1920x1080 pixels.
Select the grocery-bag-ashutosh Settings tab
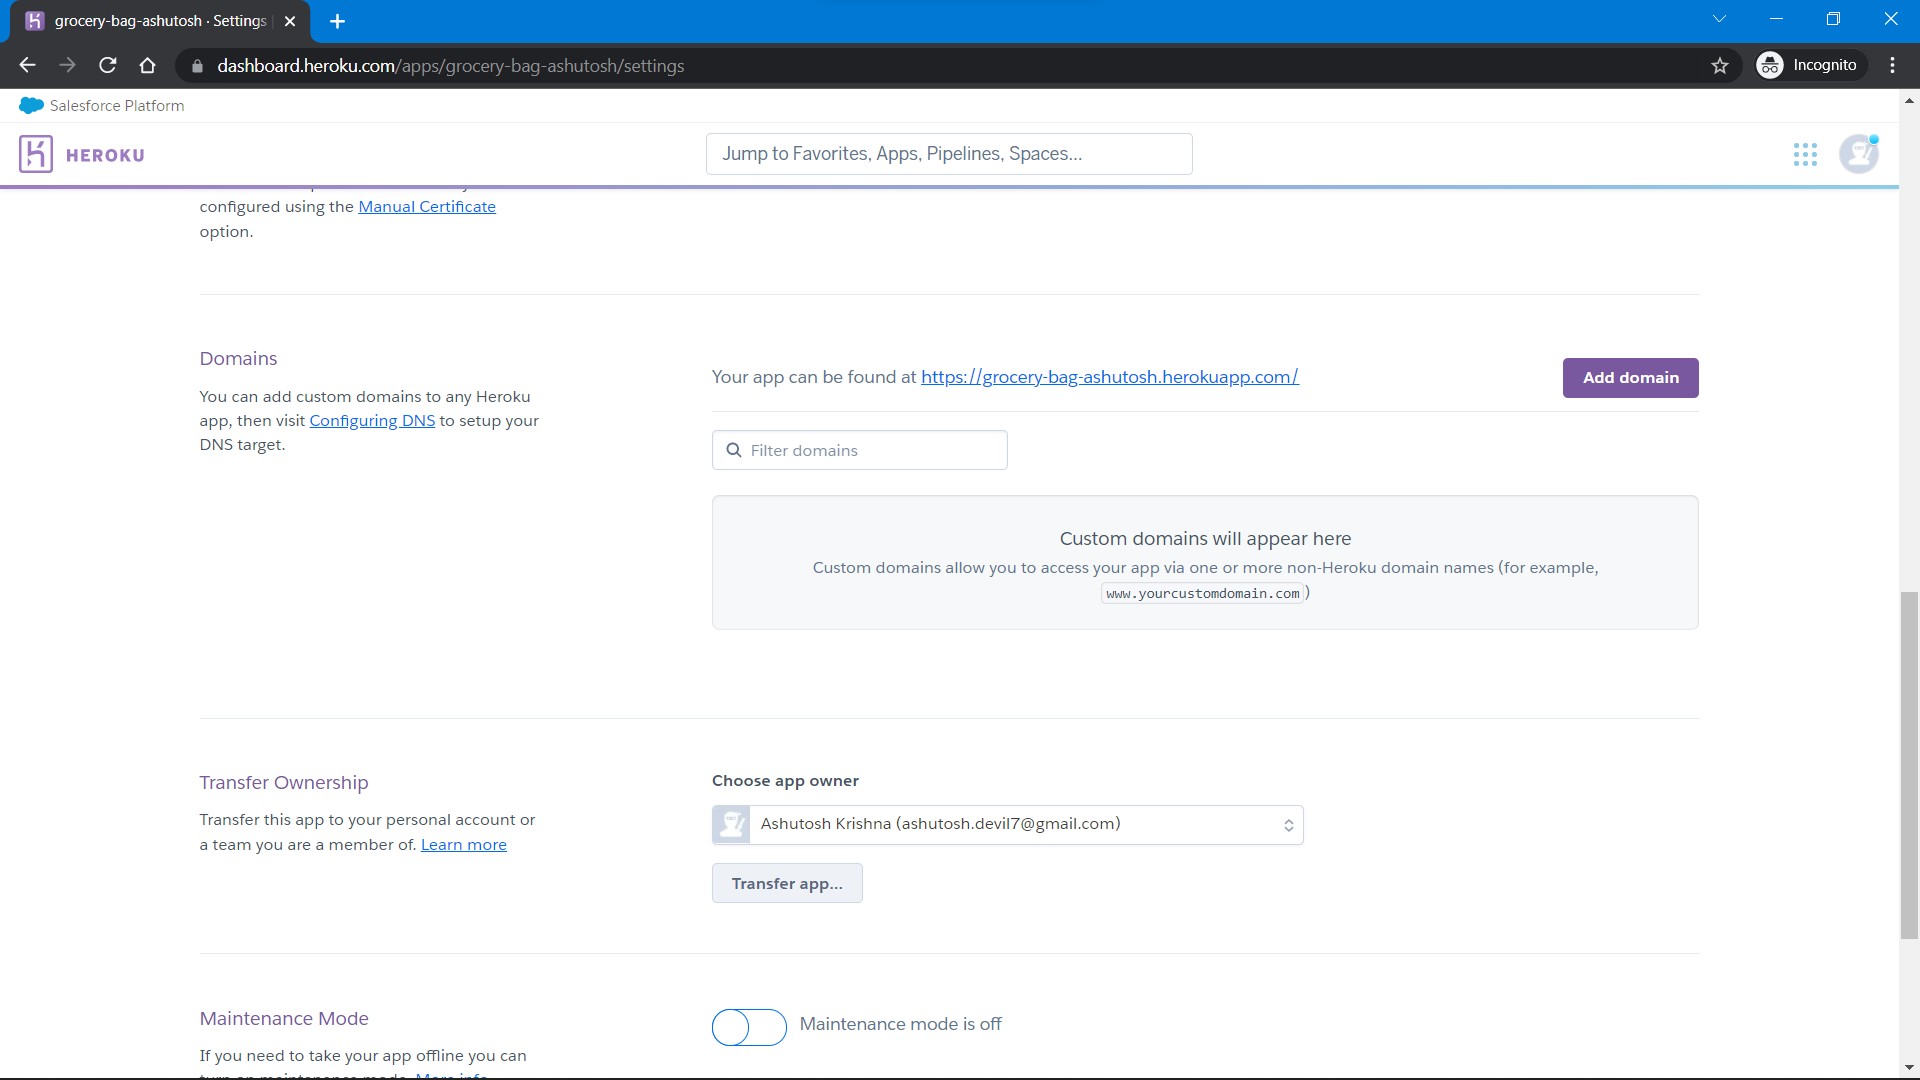click(160, 21)
